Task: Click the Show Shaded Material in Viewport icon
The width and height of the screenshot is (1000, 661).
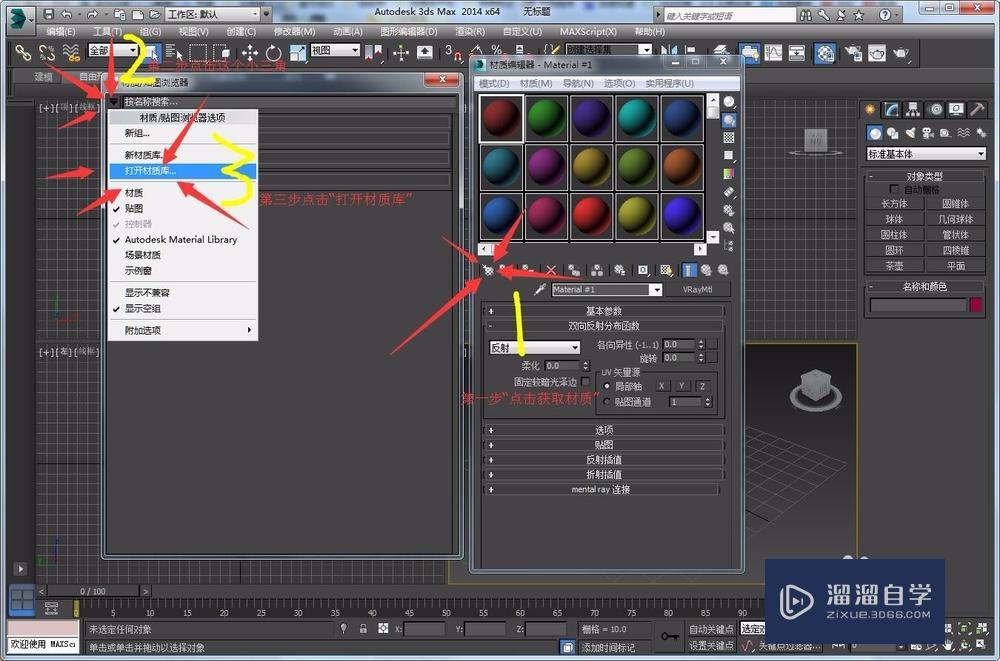Action: click(666, 271)
